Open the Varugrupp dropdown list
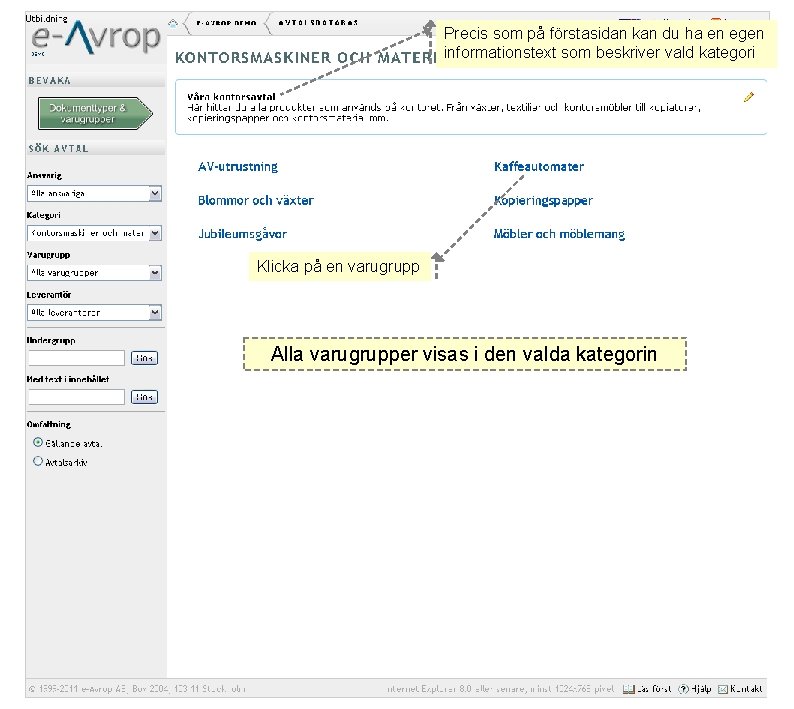This screenshot has height=709, width=794. coord(94,273)
